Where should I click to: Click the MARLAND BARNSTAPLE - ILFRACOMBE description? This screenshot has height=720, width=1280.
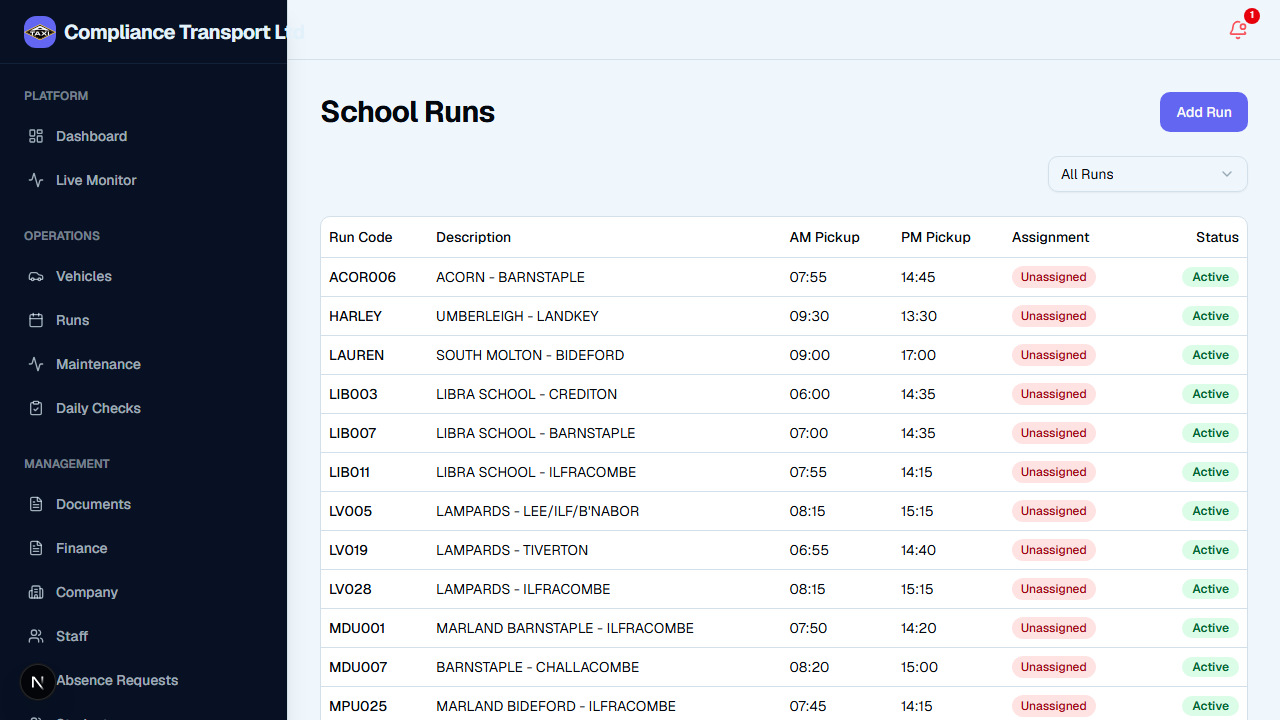pos(565,628)
